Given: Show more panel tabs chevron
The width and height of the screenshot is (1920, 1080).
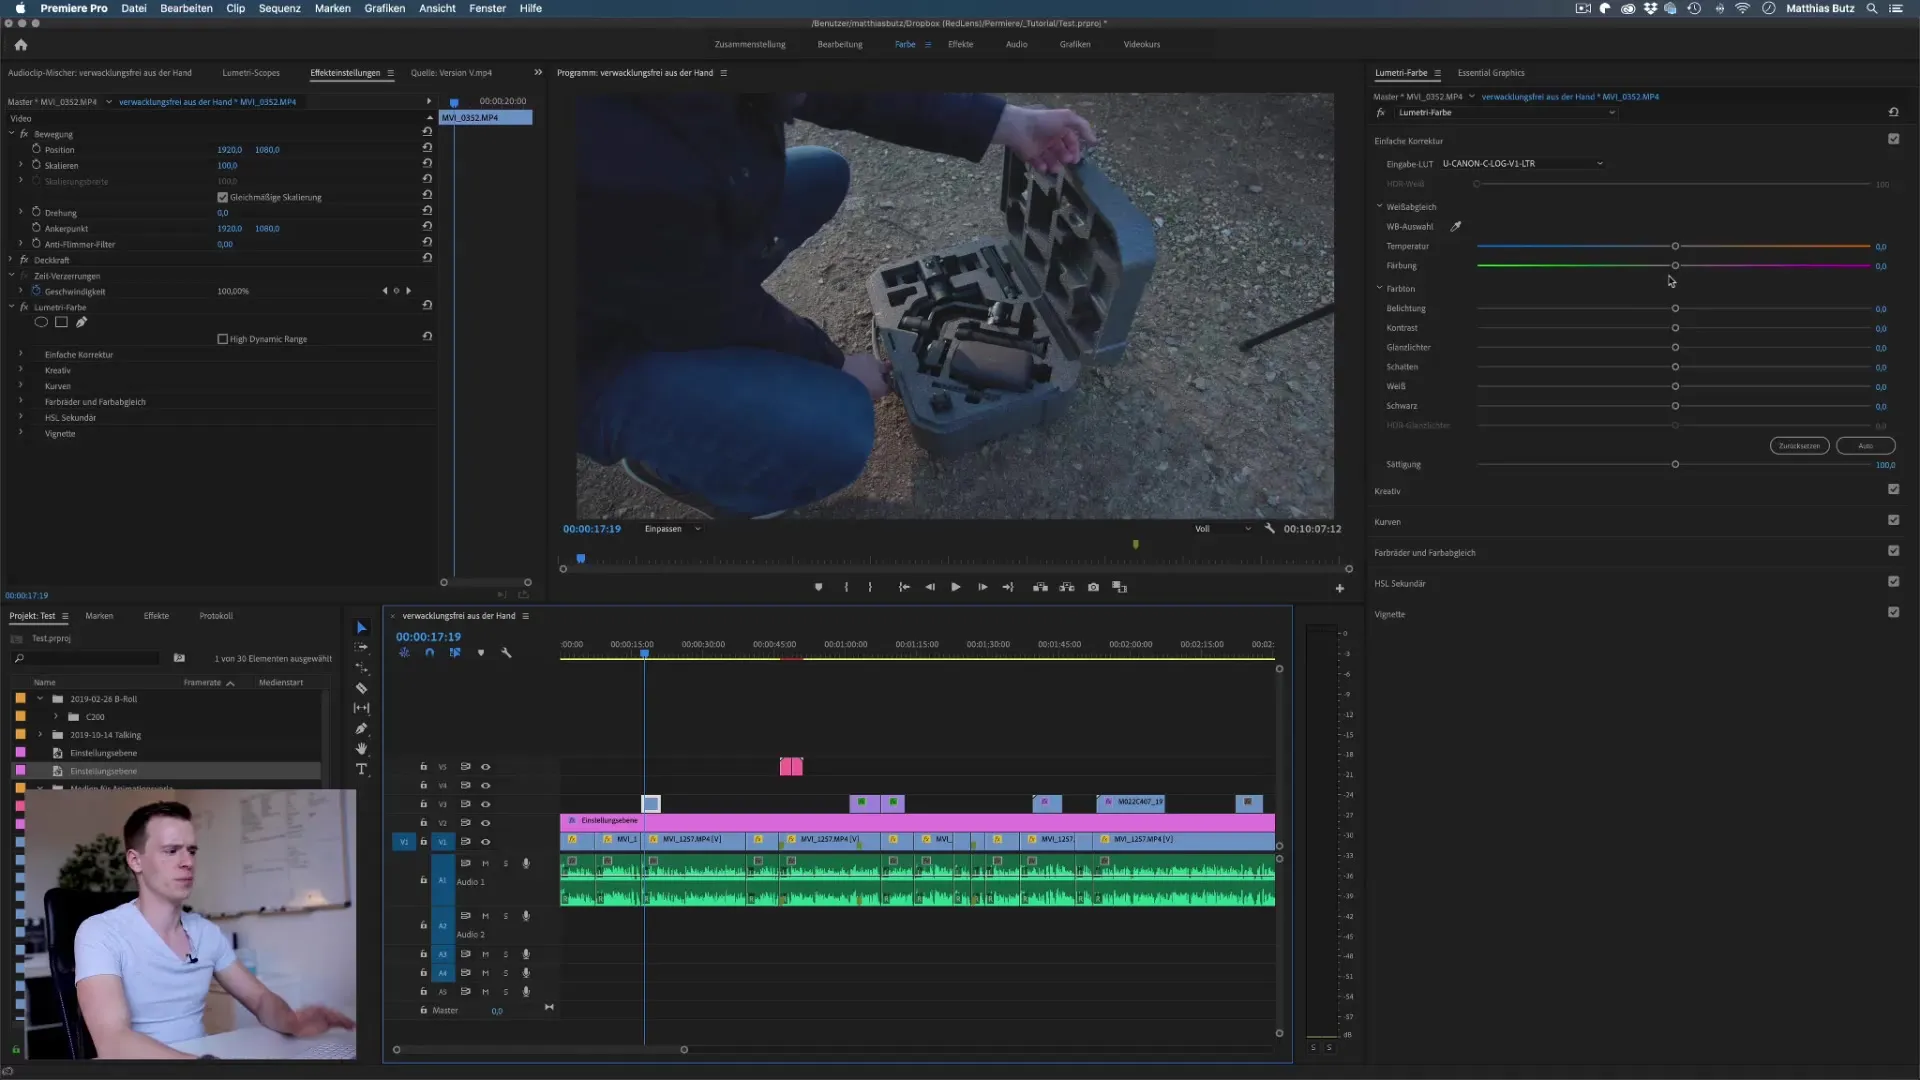Looking at the screenshot, I should point(538,72).
